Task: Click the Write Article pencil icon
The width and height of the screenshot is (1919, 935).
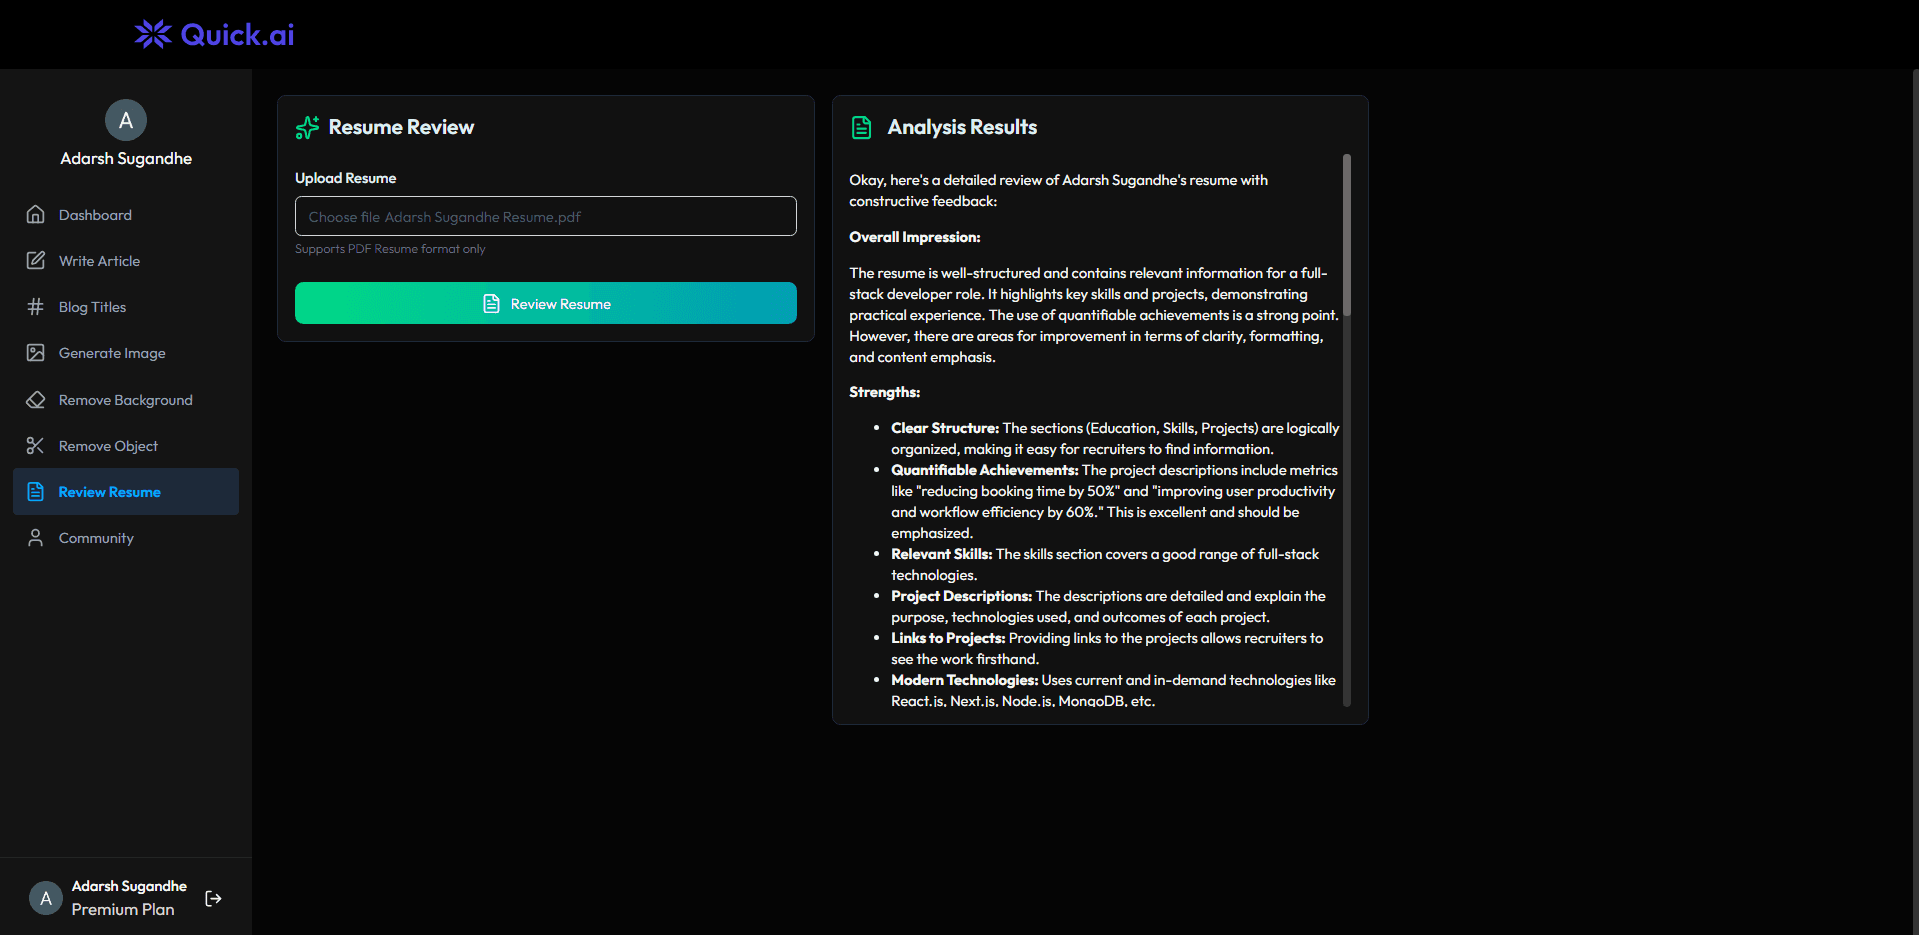Action: coord(36,261)
